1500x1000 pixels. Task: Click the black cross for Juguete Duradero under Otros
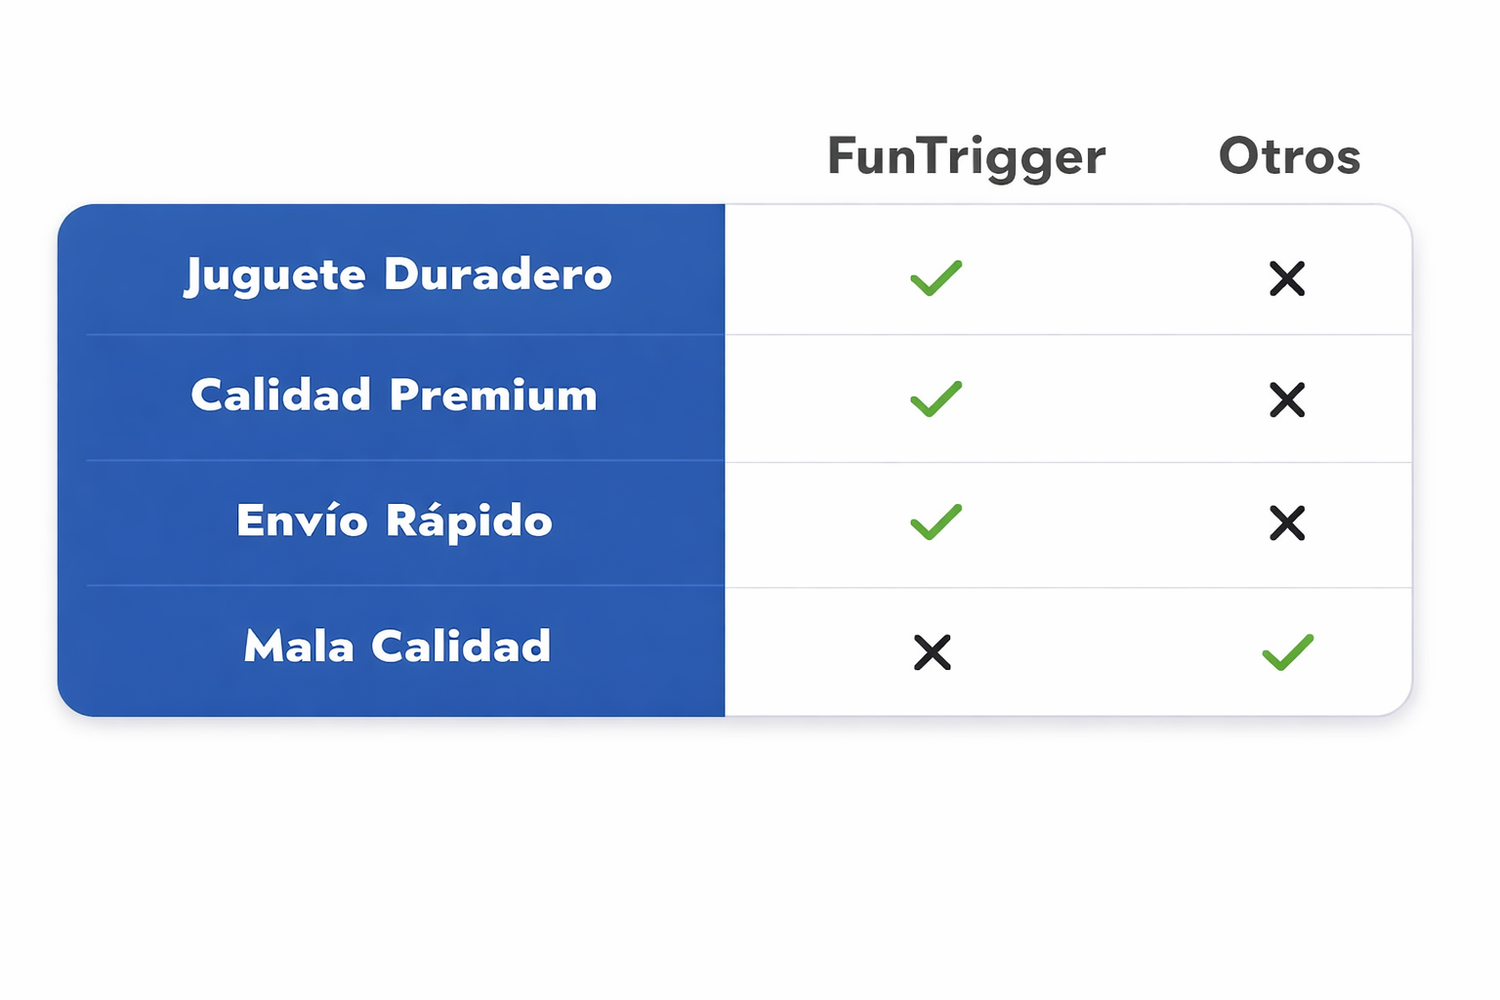click(1287, 279)
